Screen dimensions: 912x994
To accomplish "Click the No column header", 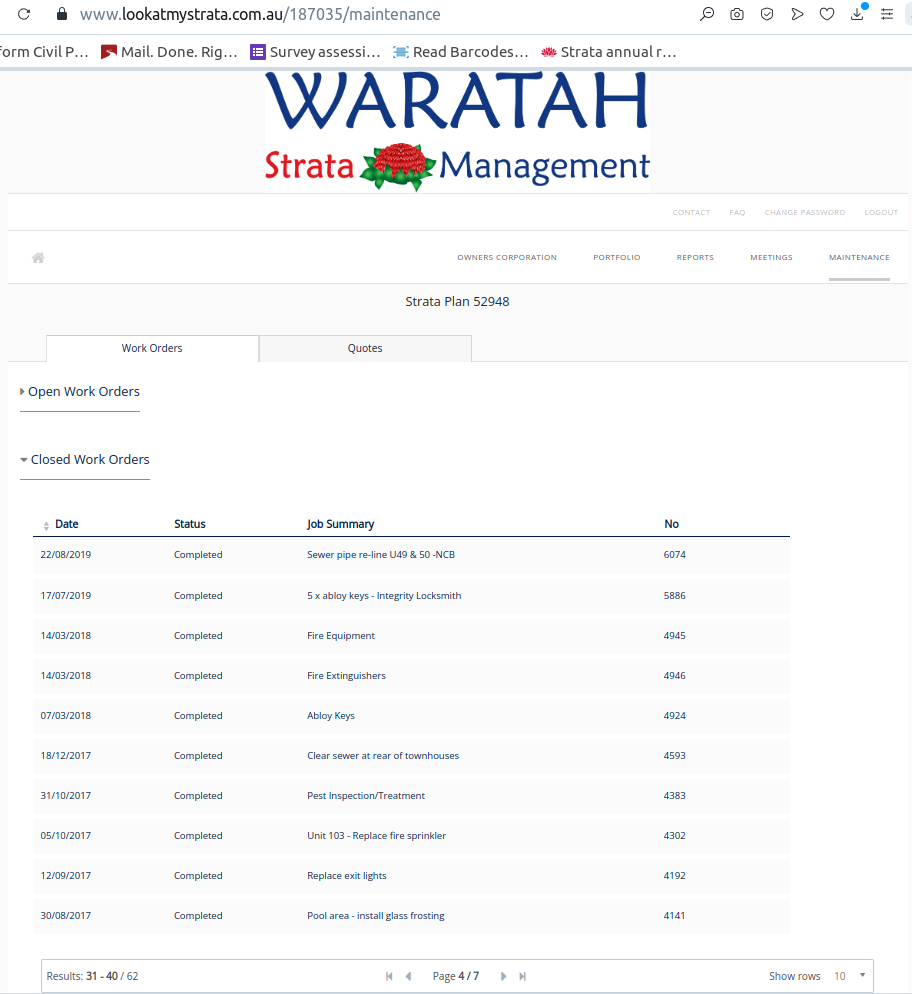I will pos(671,524).
